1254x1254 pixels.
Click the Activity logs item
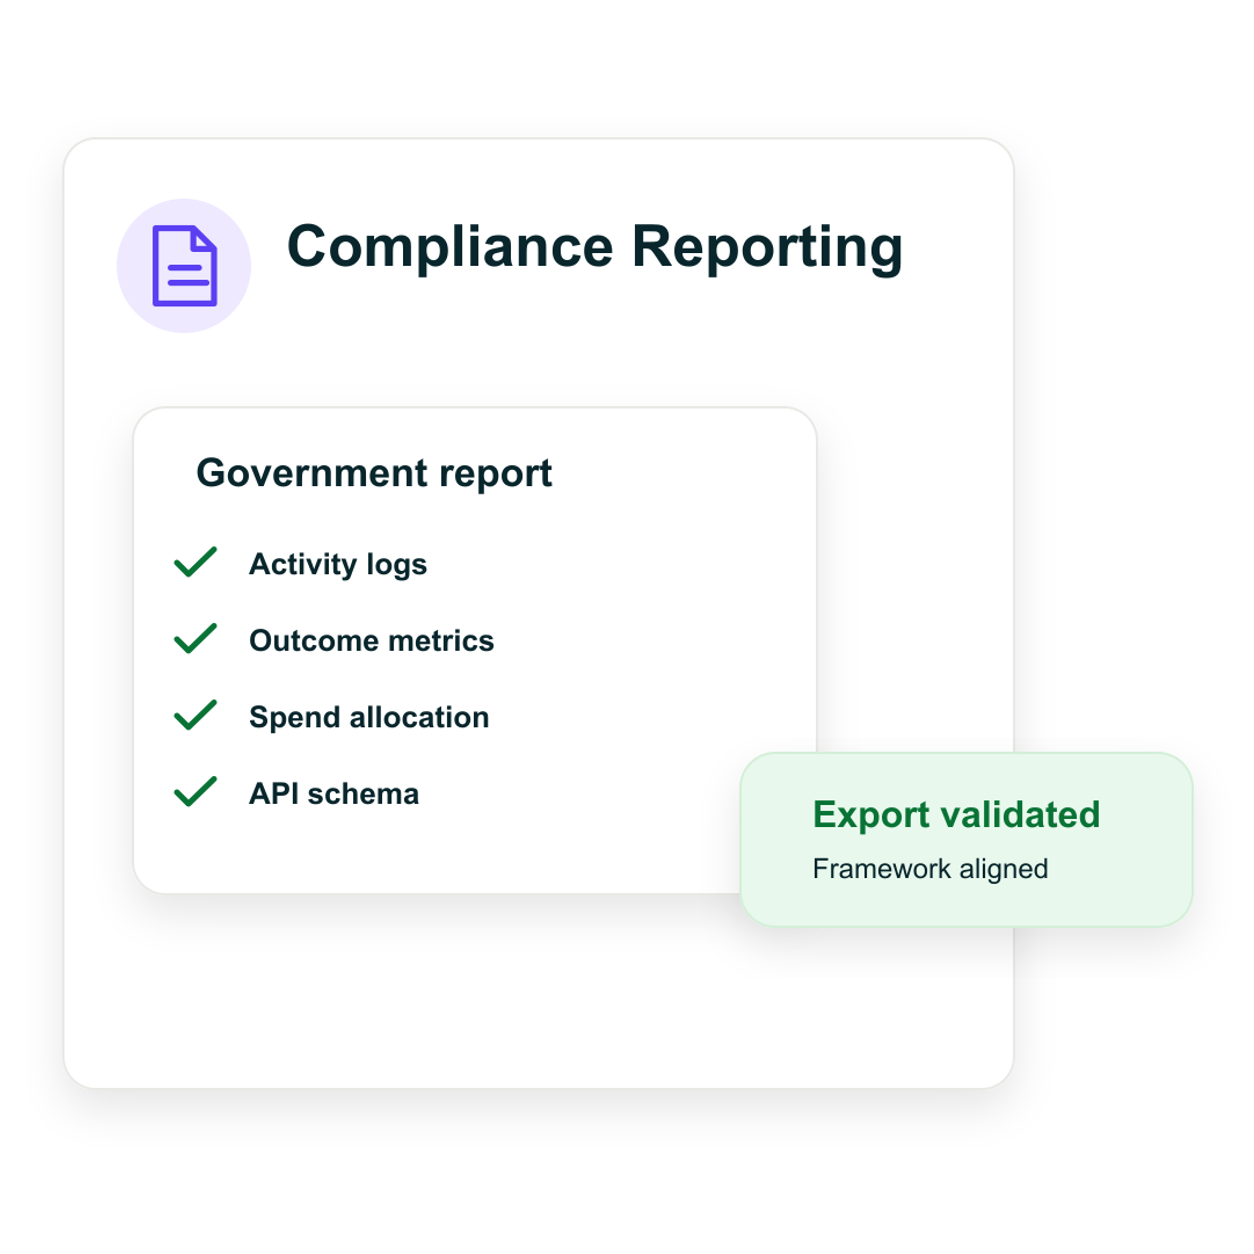pyautogui.click(x=338, y=565)
